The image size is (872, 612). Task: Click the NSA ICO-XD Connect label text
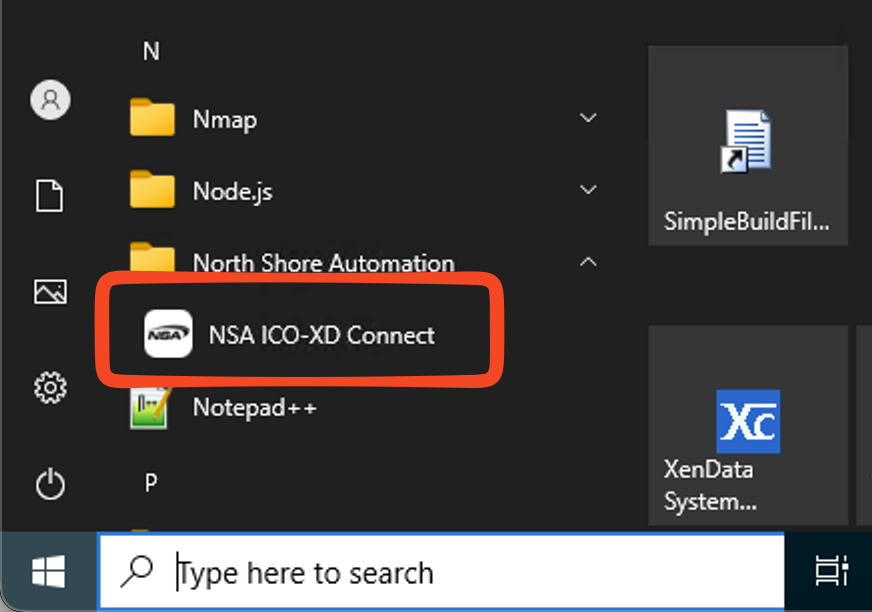click(321, 335)
